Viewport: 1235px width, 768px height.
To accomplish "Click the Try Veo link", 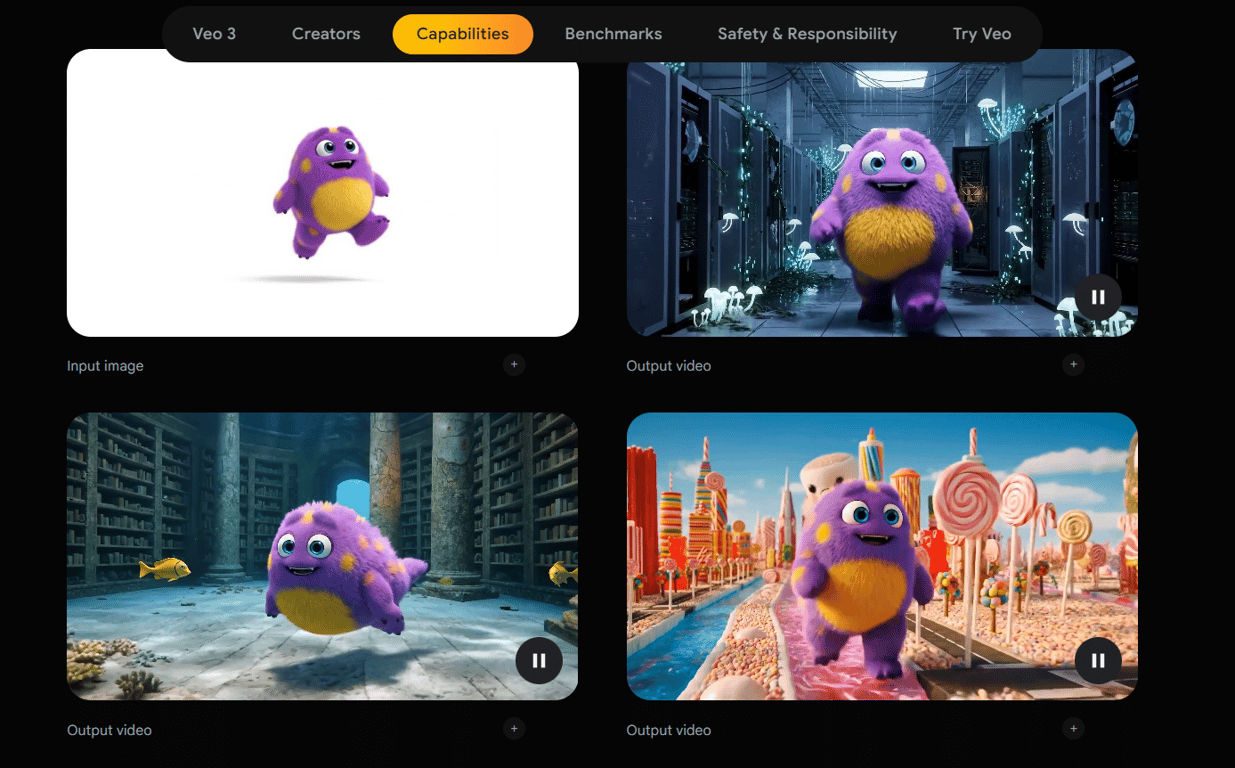I will (x=982, y=34).
